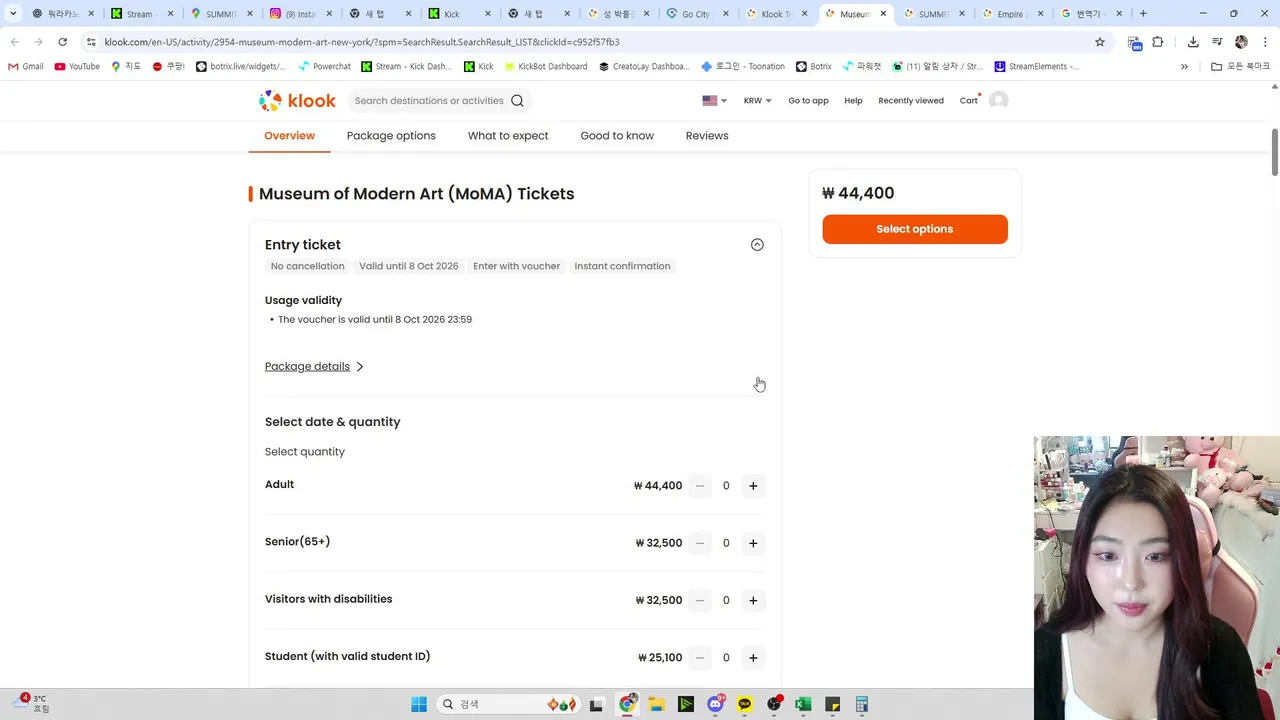Switch to the Overview tab
The height and width of the screenshot is (720, 1280).
tap(289, 135)
